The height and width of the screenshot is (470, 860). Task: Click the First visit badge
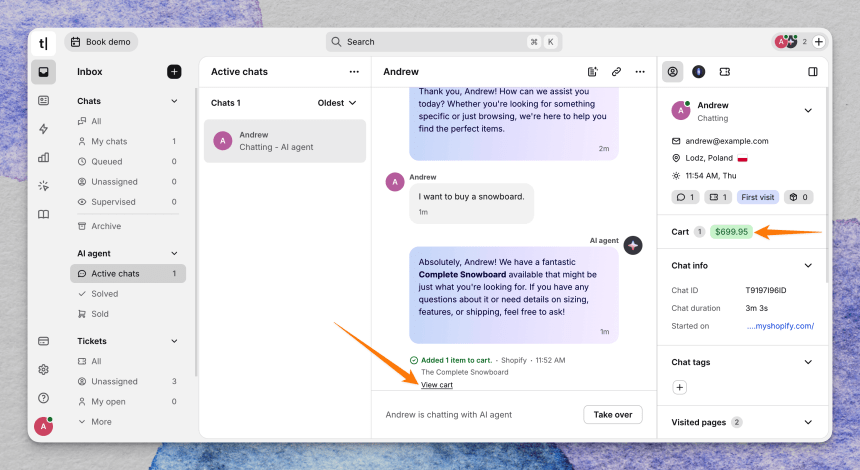coord(757,197)
